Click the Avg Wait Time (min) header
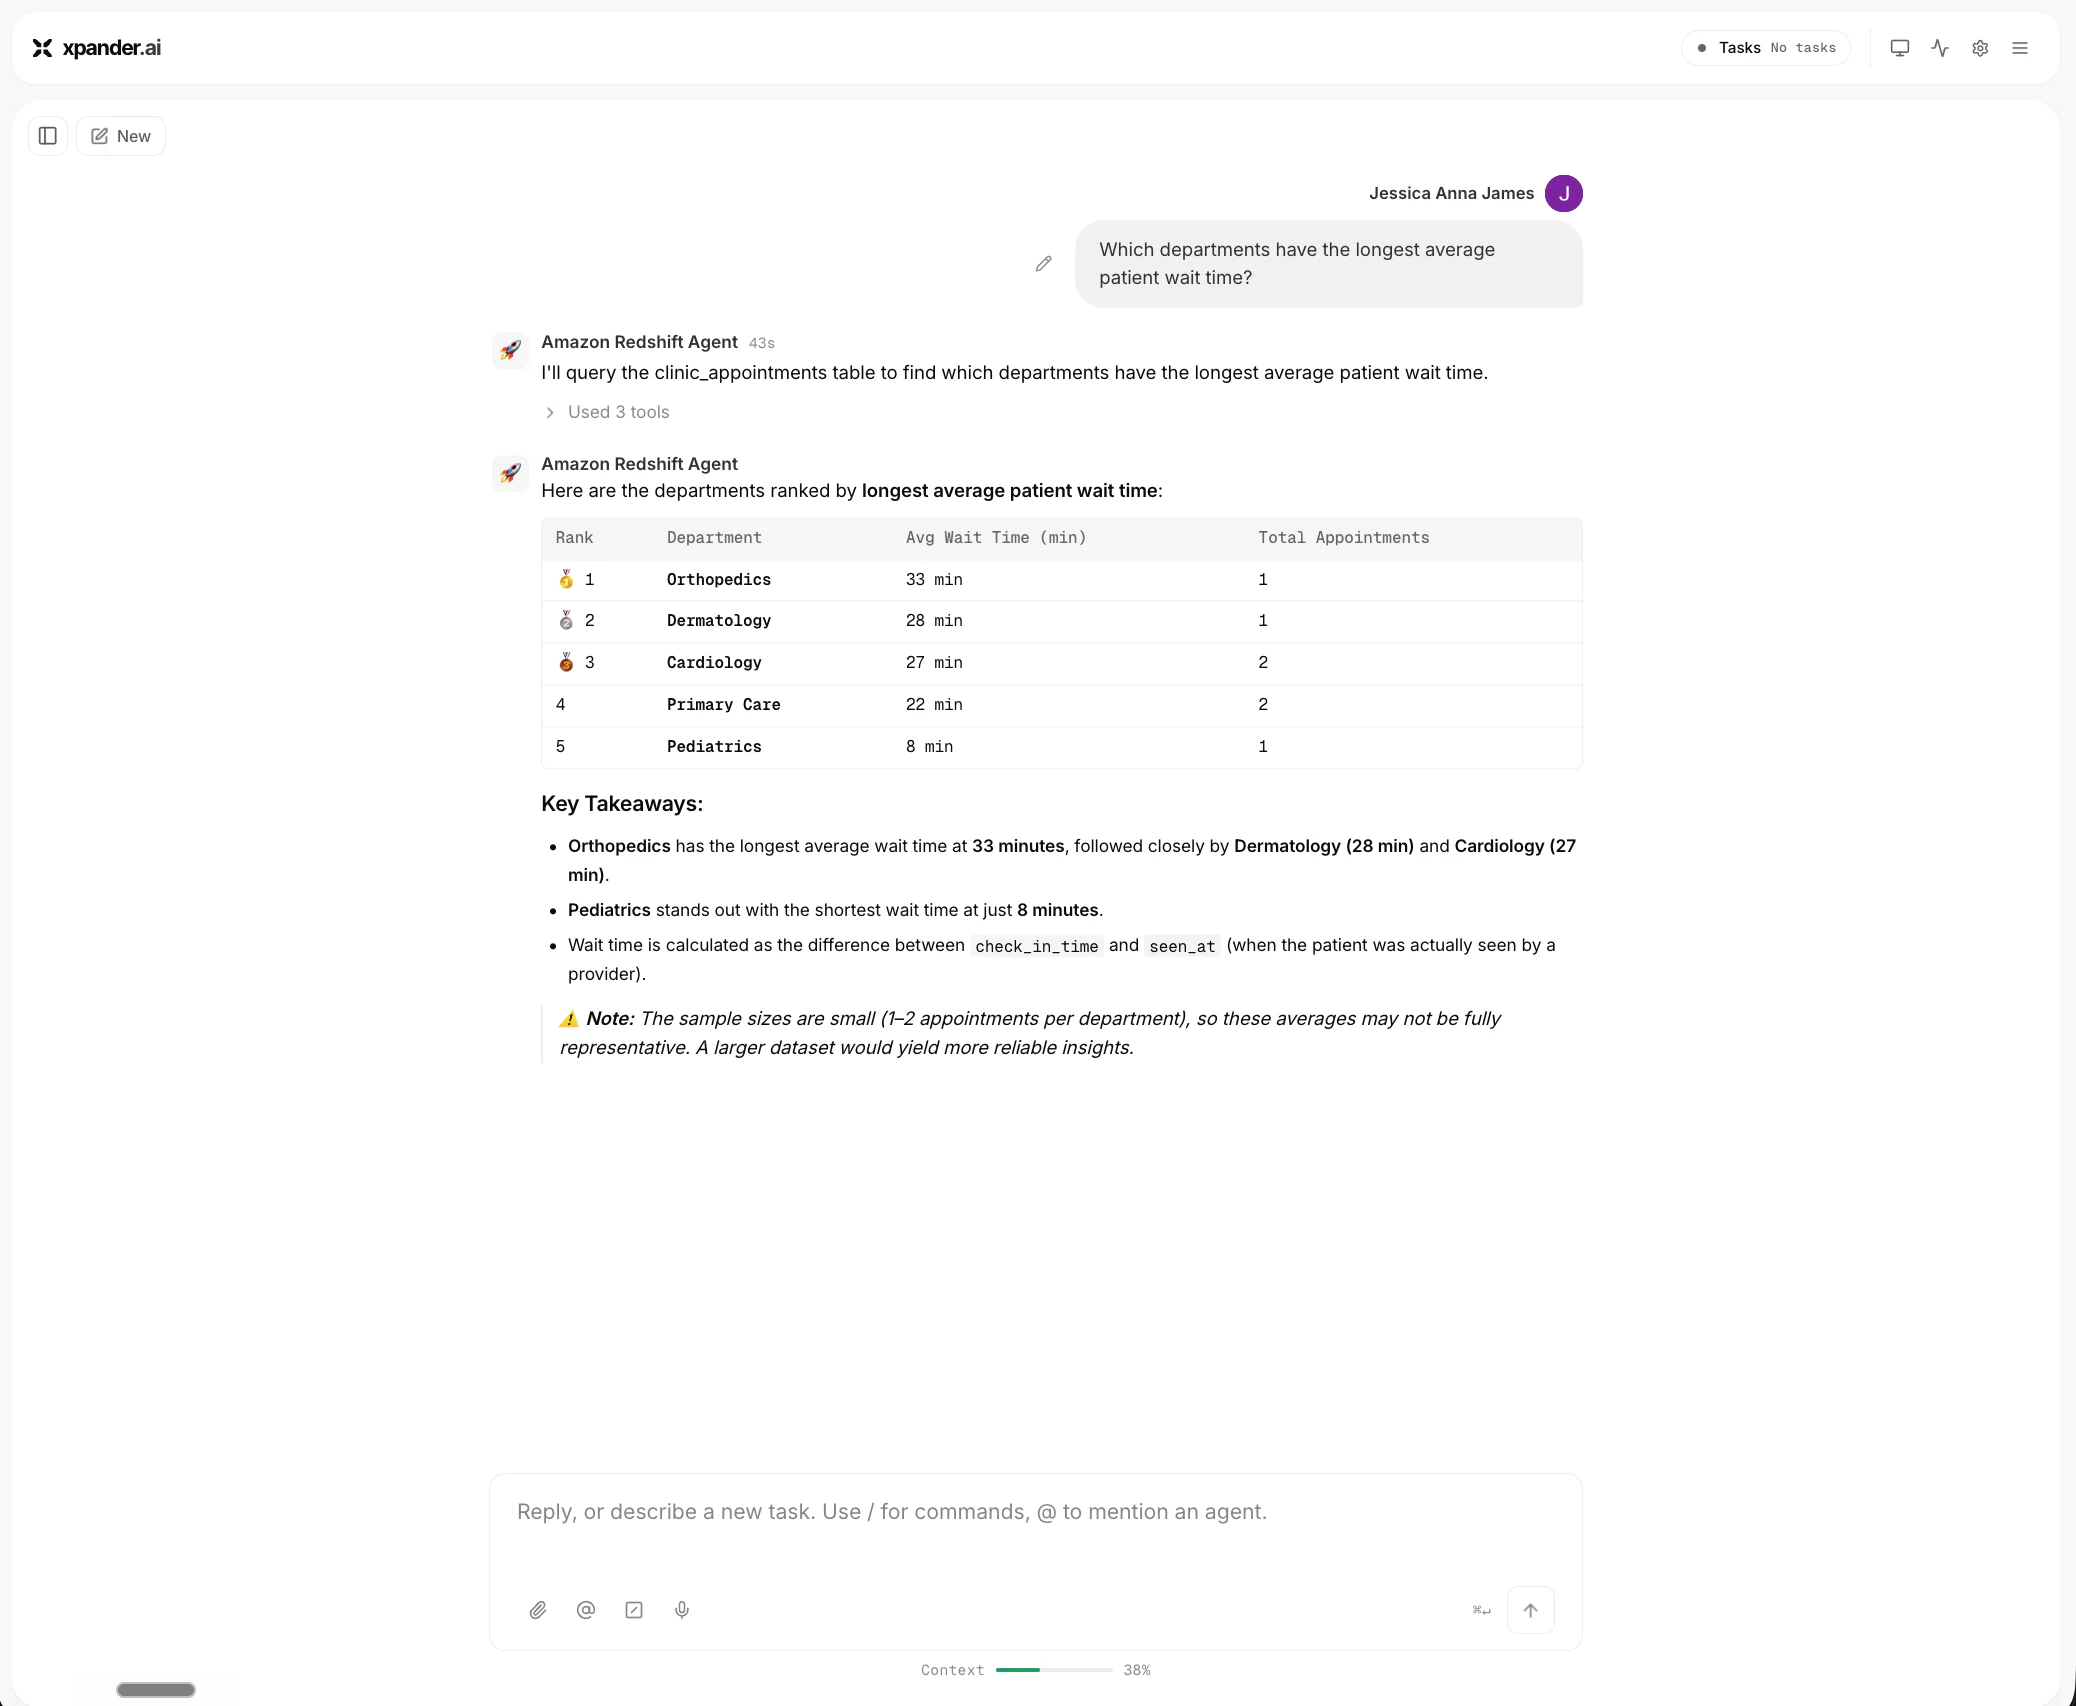Image resolution: width=2076 pixels, height=1706 pixels. (x=996, y=538)
